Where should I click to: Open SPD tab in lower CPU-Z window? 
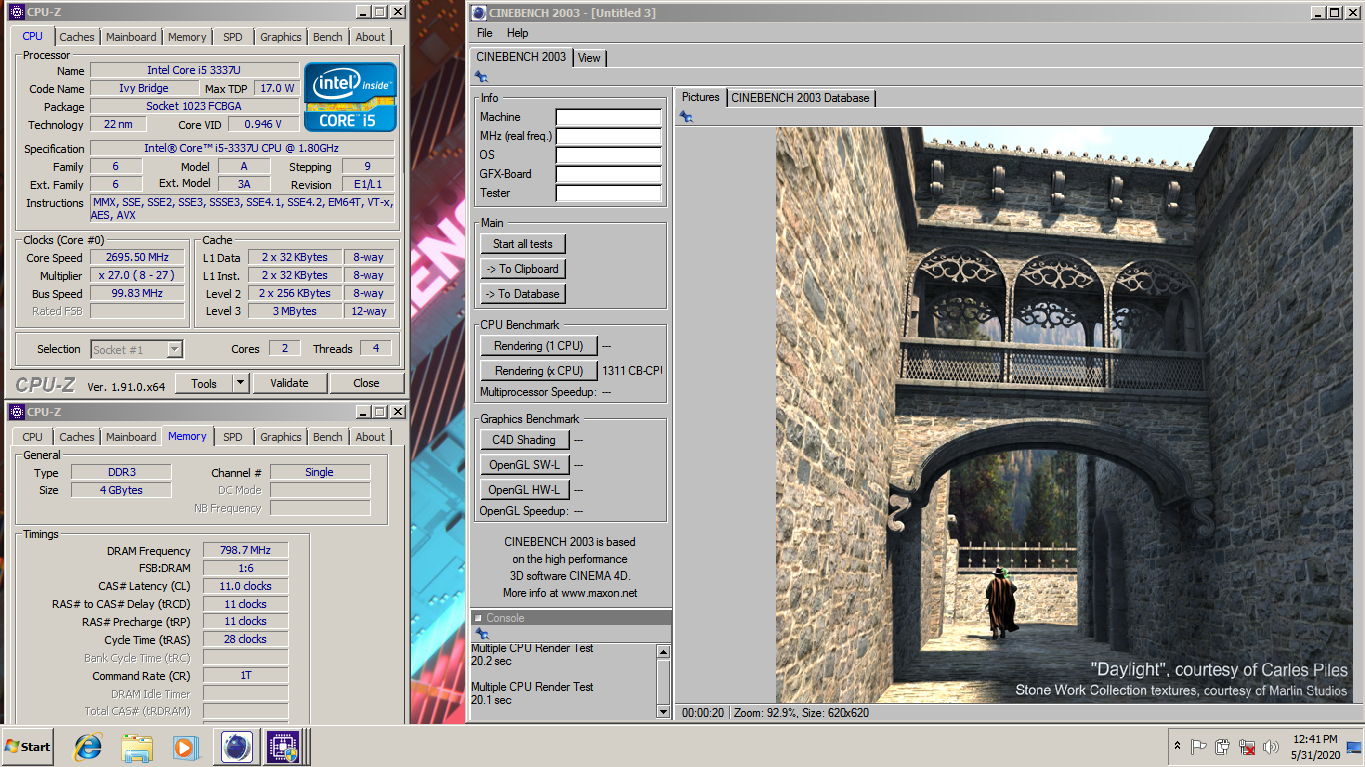coord(233,437)
